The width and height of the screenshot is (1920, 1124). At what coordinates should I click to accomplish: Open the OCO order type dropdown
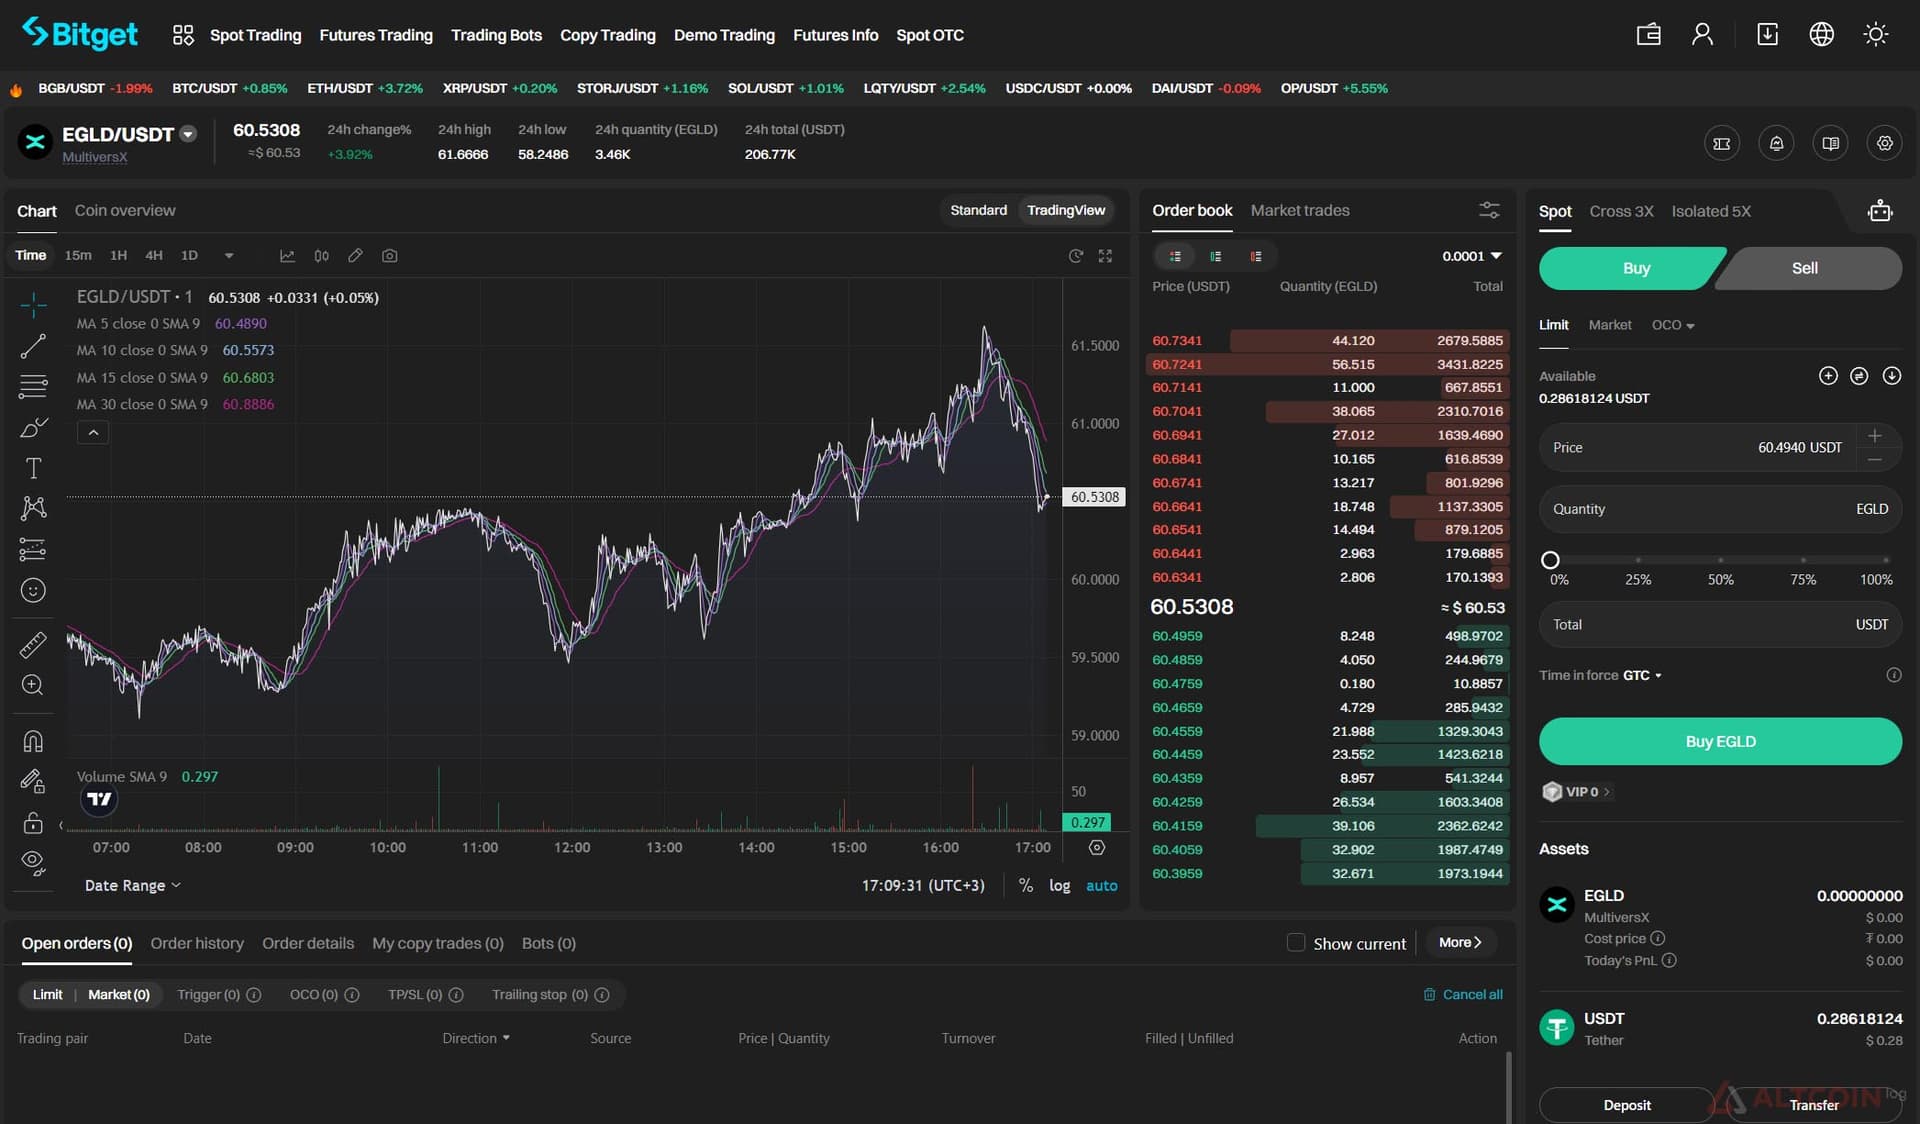click(1673, 325)
